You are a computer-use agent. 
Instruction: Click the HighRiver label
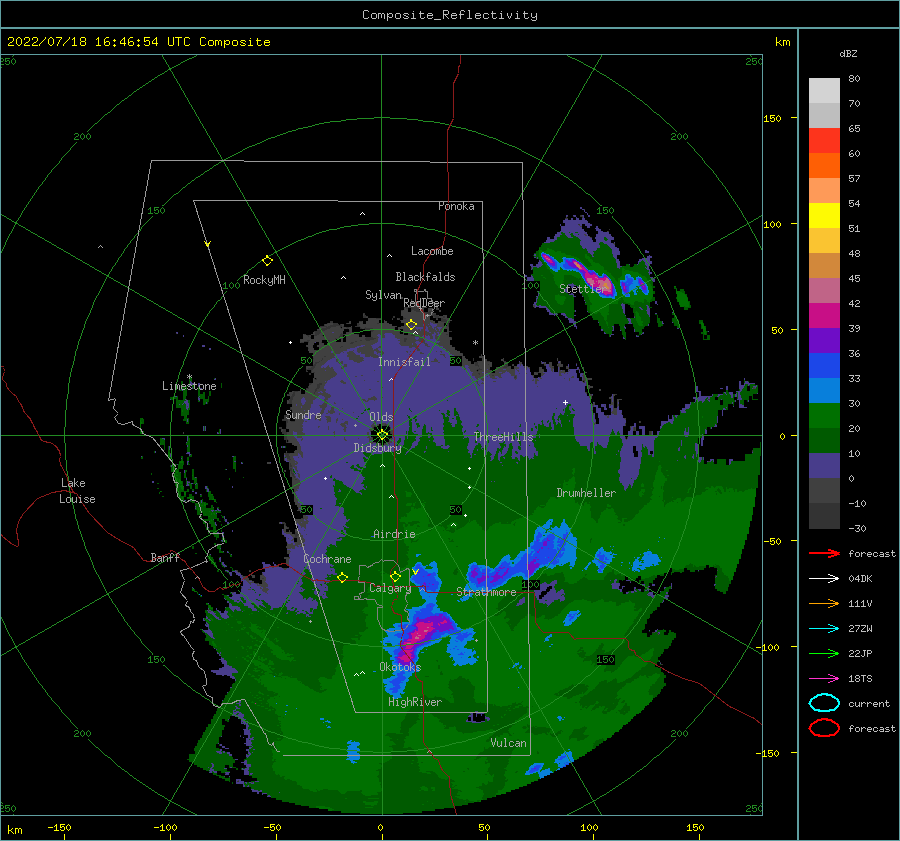click(x=415, y=702)
